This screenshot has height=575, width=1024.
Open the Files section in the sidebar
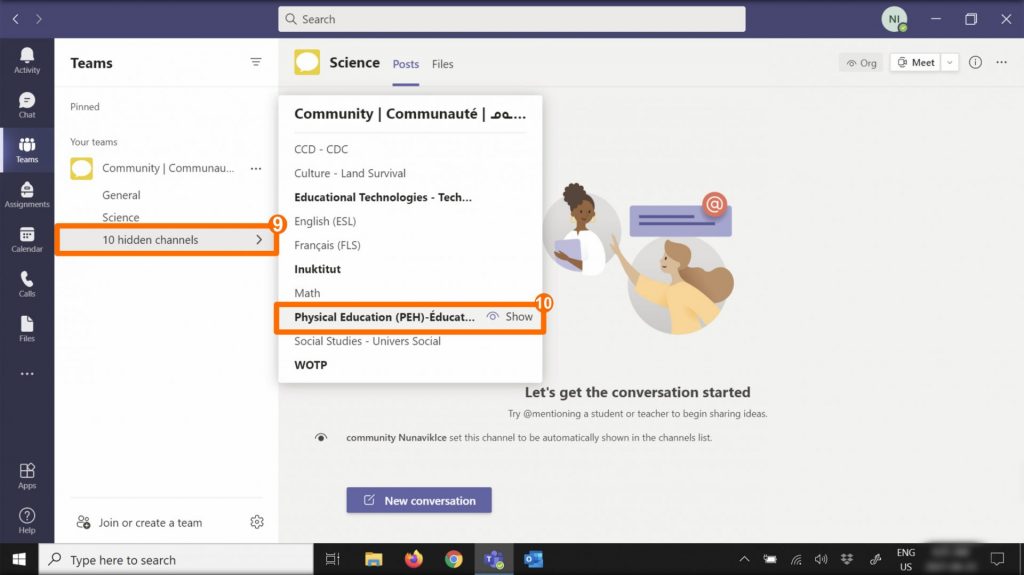pos(27,329)
